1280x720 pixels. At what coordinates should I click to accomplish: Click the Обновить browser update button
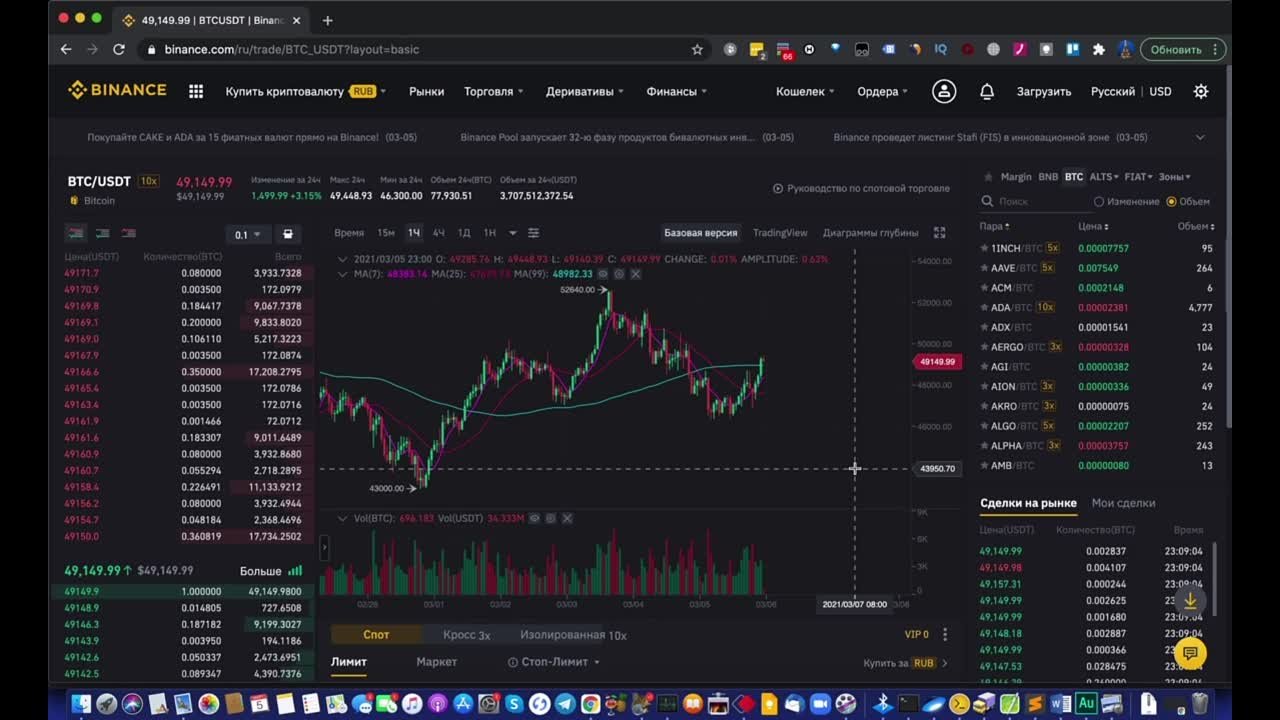(x=1183, y=49)
